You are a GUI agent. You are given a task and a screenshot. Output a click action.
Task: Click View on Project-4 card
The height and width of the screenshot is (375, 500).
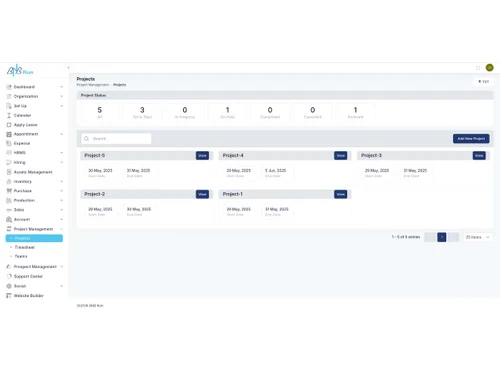pos(341,156)
